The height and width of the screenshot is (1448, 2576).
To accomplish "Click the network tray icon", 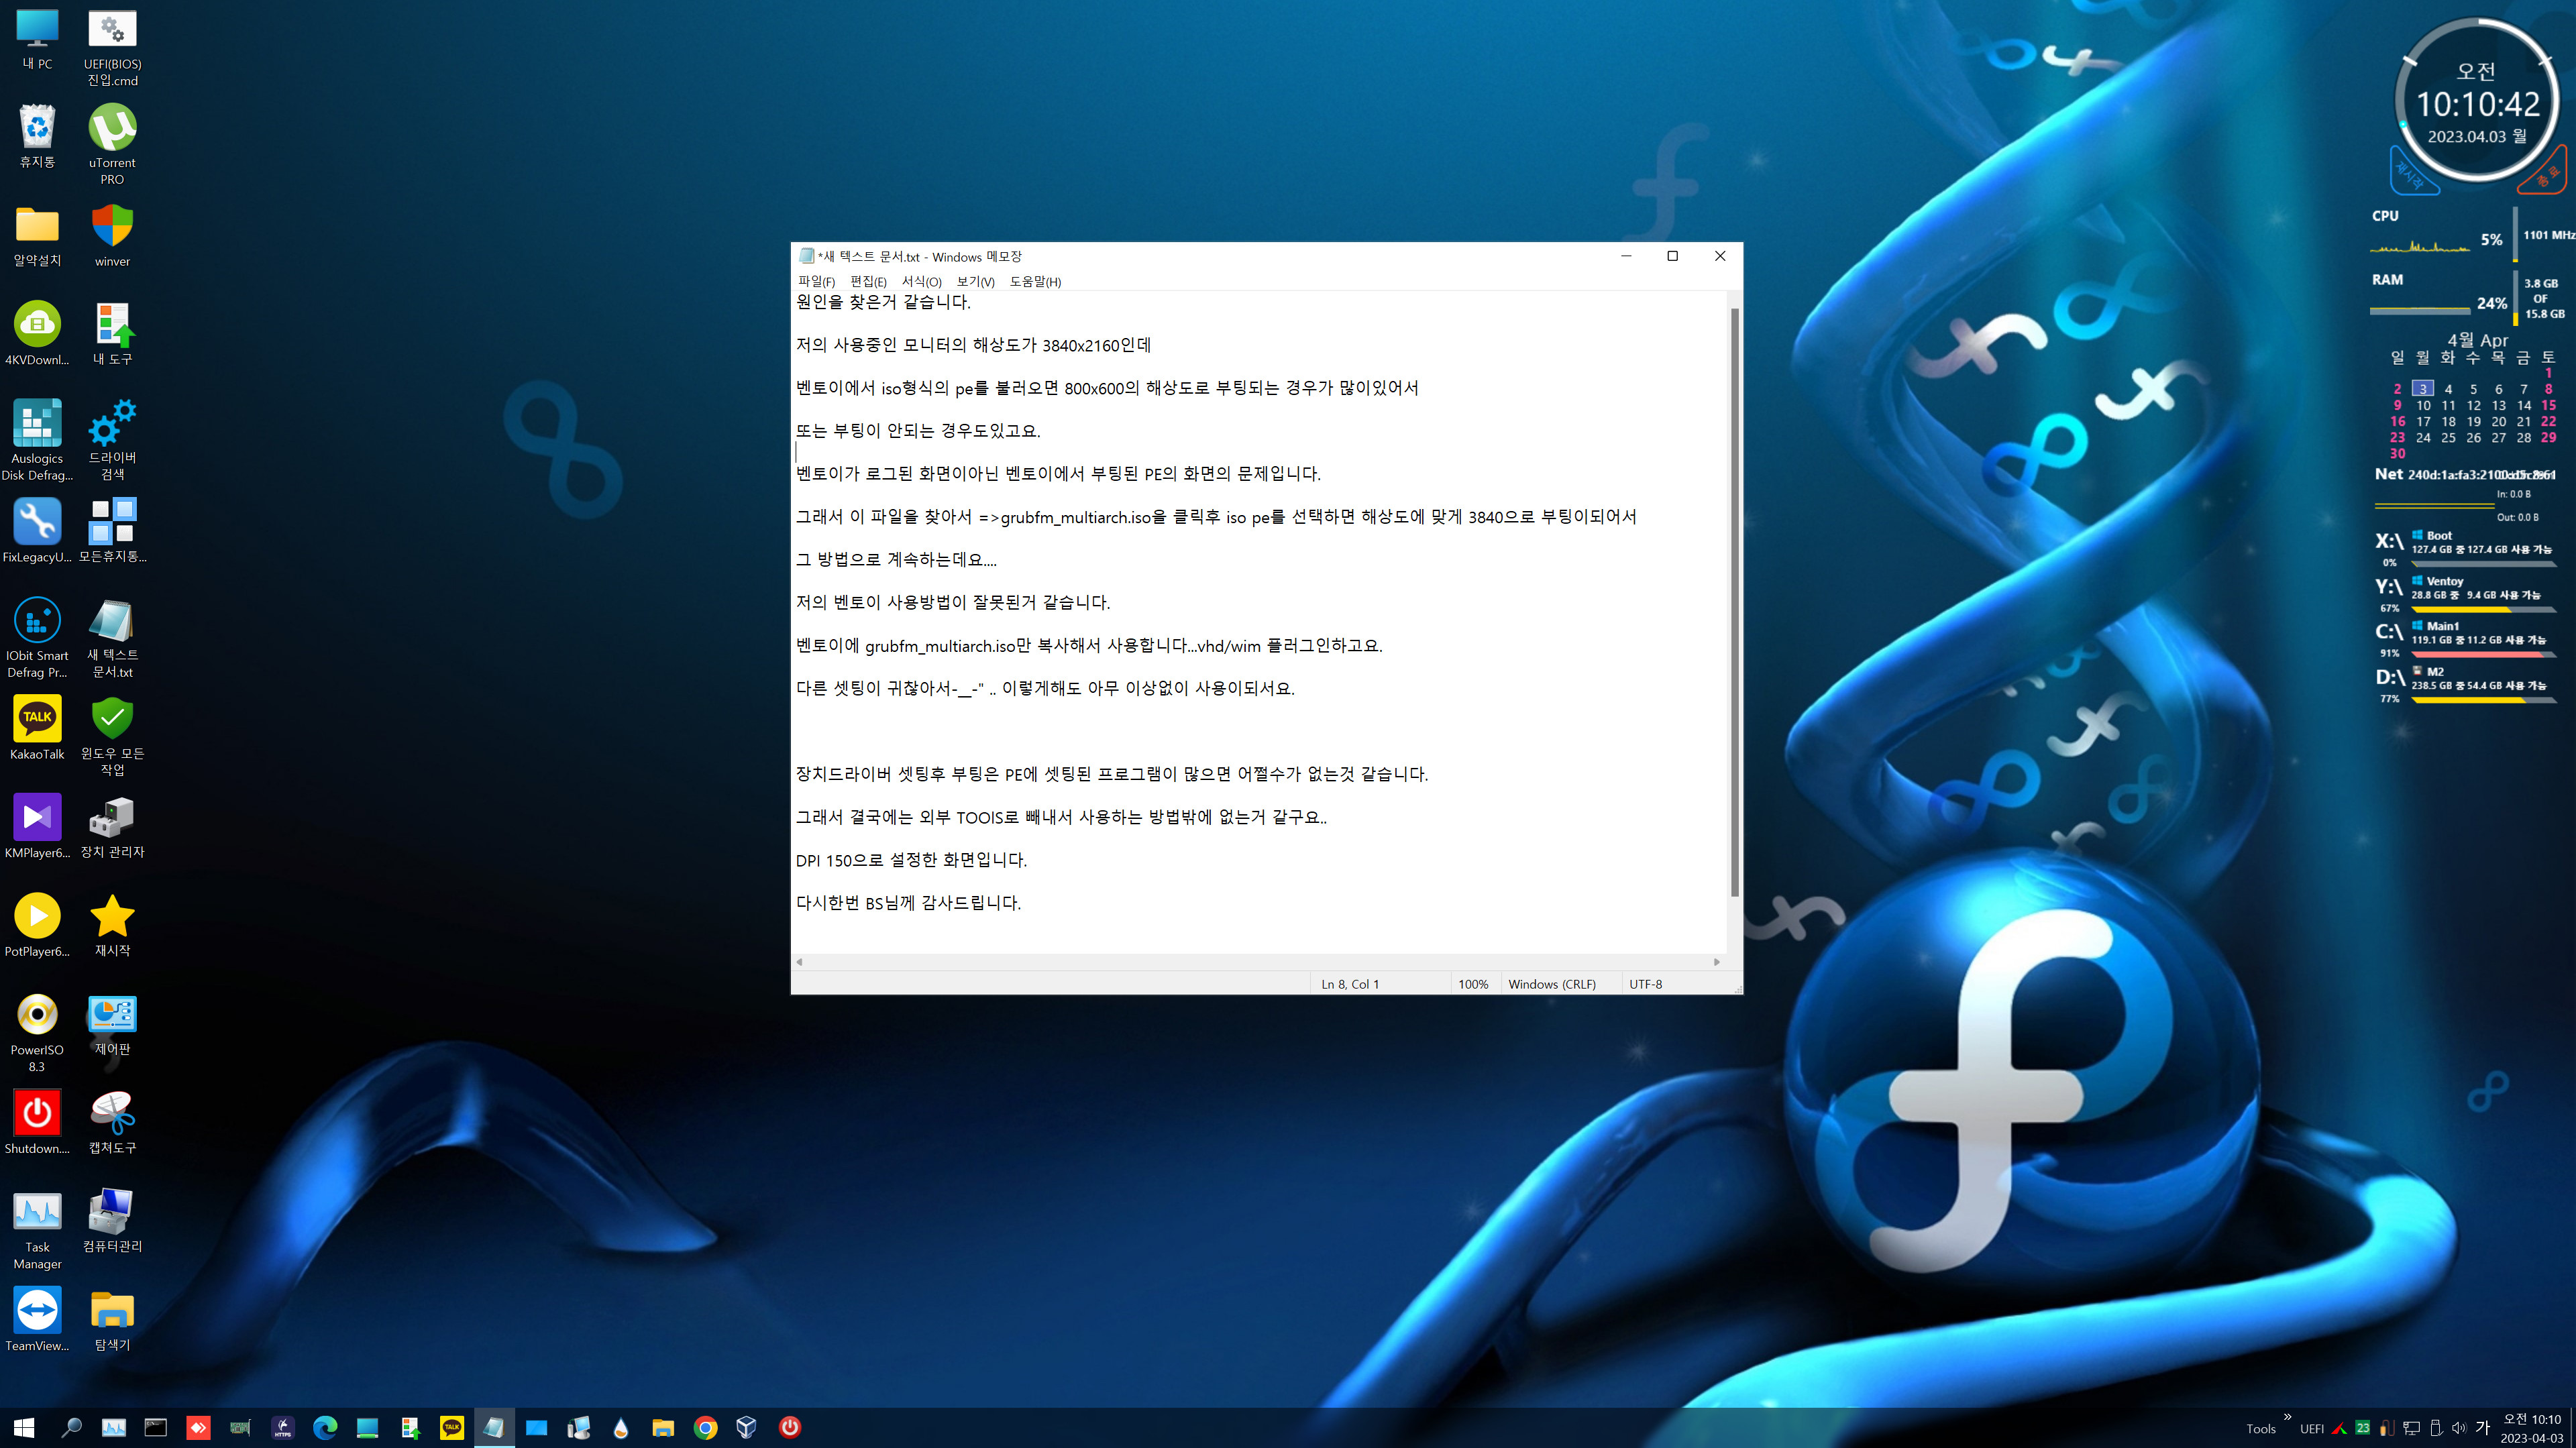I will [x=2412, y=1428].
